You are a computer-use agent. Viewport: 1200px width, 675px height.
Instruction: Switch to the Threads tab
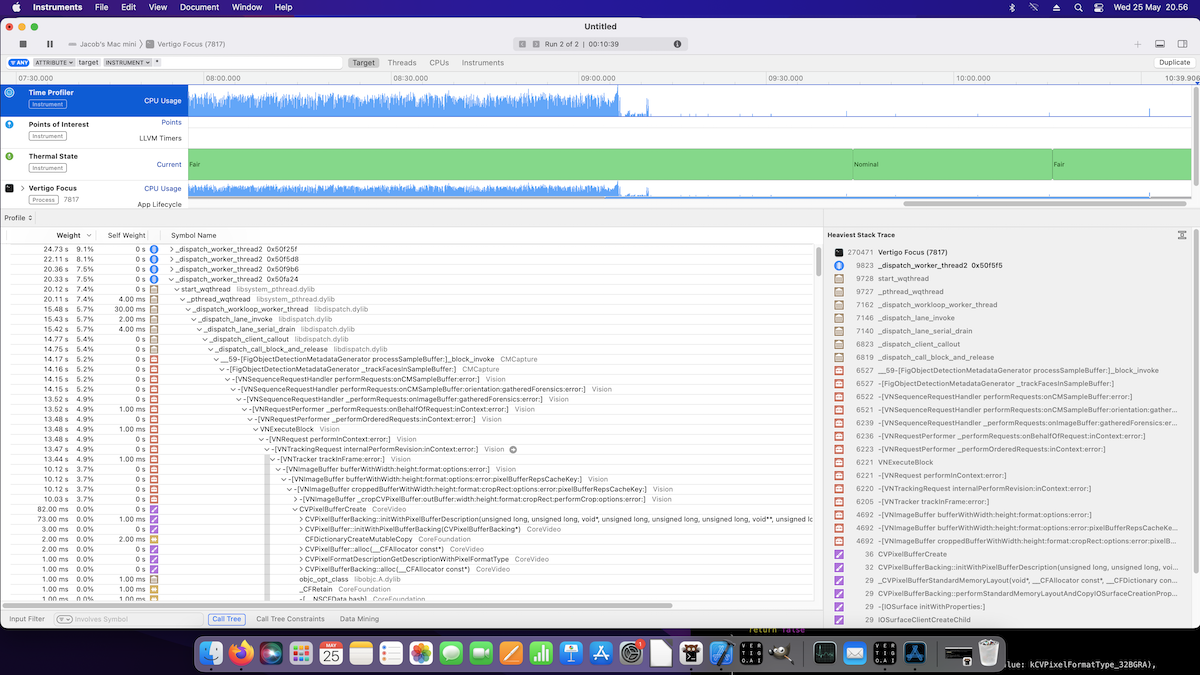[x=402, y=62]
